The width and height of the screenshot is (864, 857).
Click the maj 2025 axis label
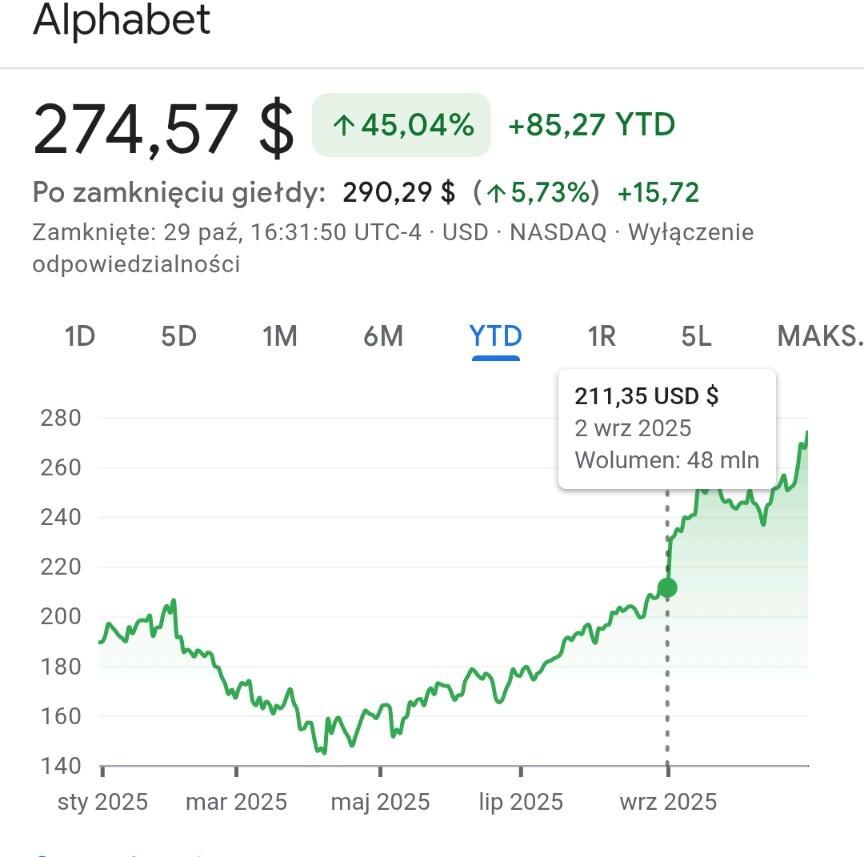pyautogui.click(x=380, y=802)
